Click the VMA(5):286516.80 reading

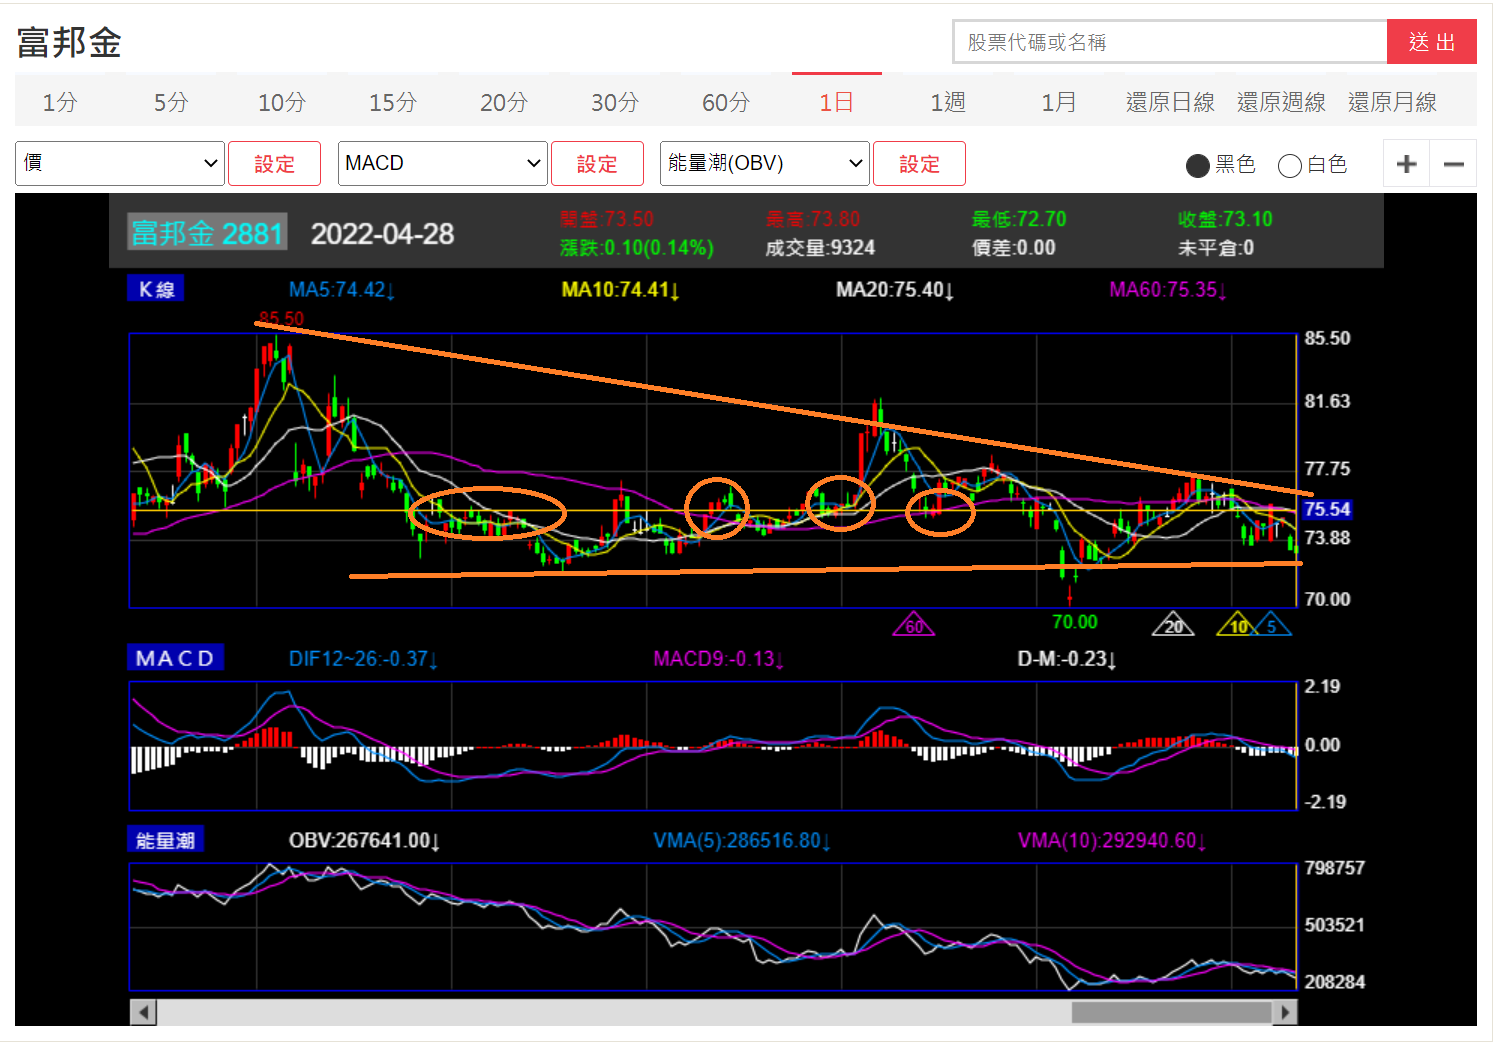coord(742,841)
